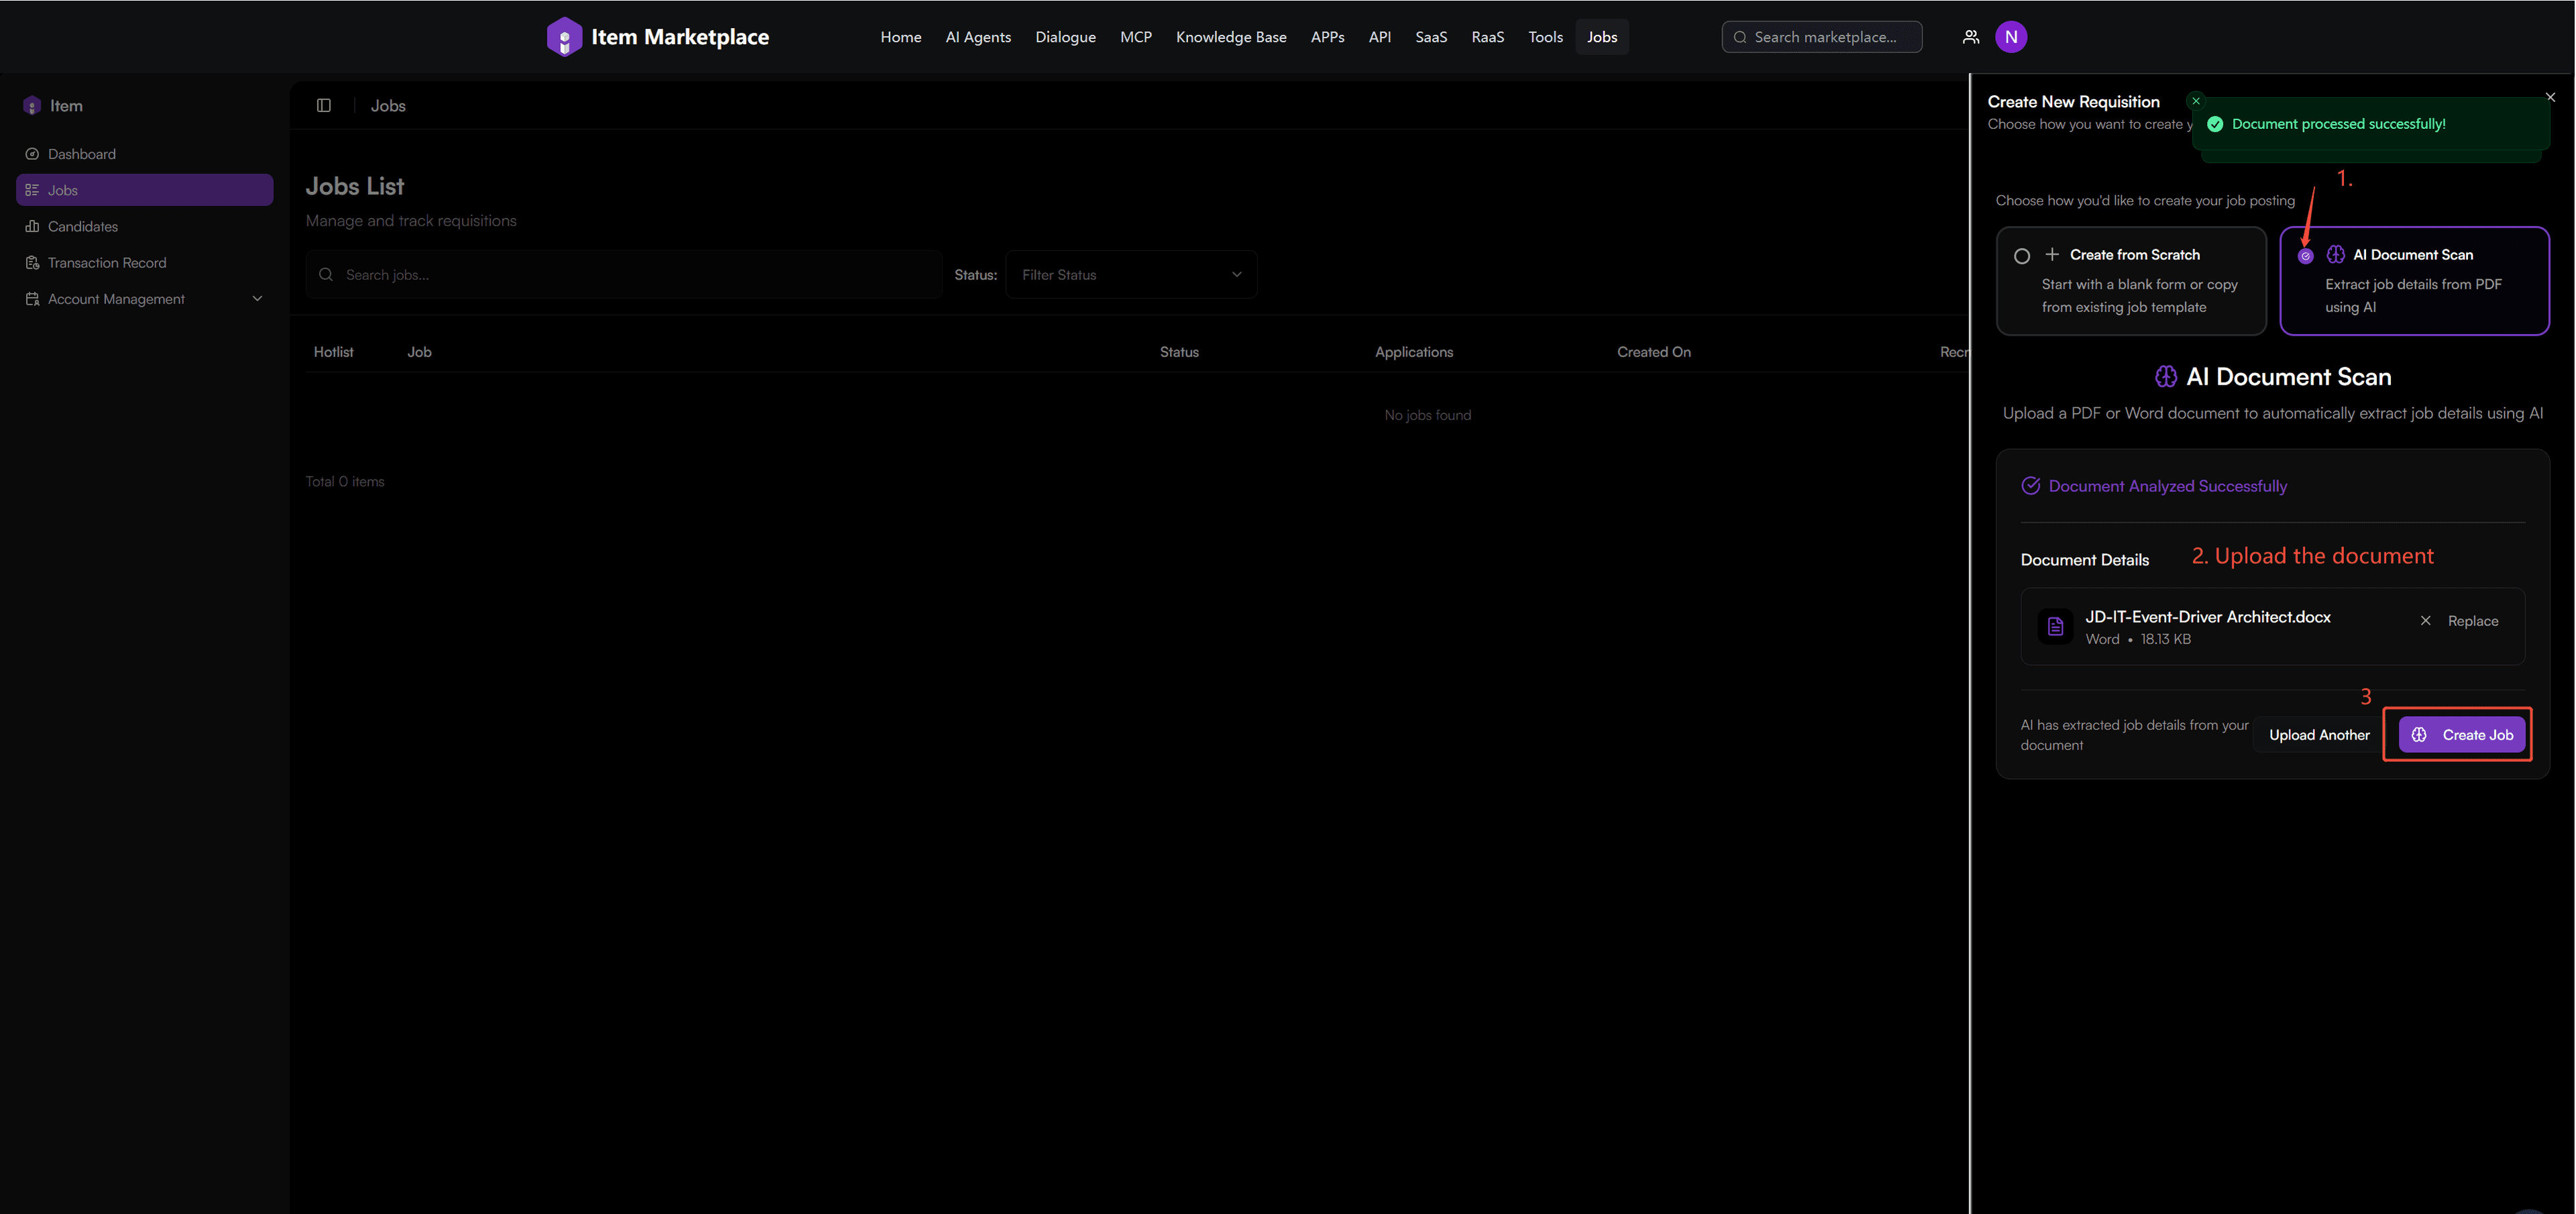The image size is (2576, 1214).
Task: Open the users/community icon in header
Action: [1970, 37]
